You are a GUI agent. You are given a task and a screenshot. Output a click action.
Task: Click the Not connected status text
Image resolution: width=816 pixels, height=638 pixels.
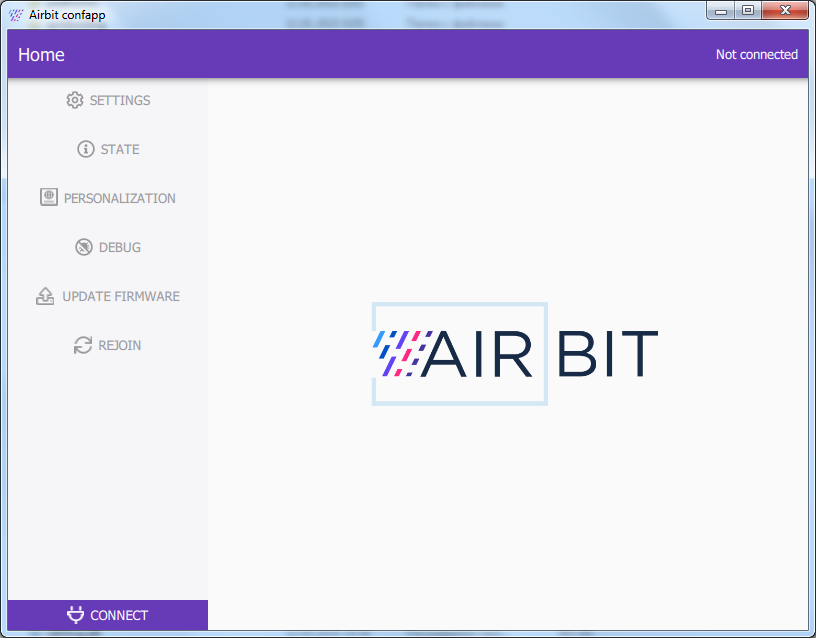(757, 55)
